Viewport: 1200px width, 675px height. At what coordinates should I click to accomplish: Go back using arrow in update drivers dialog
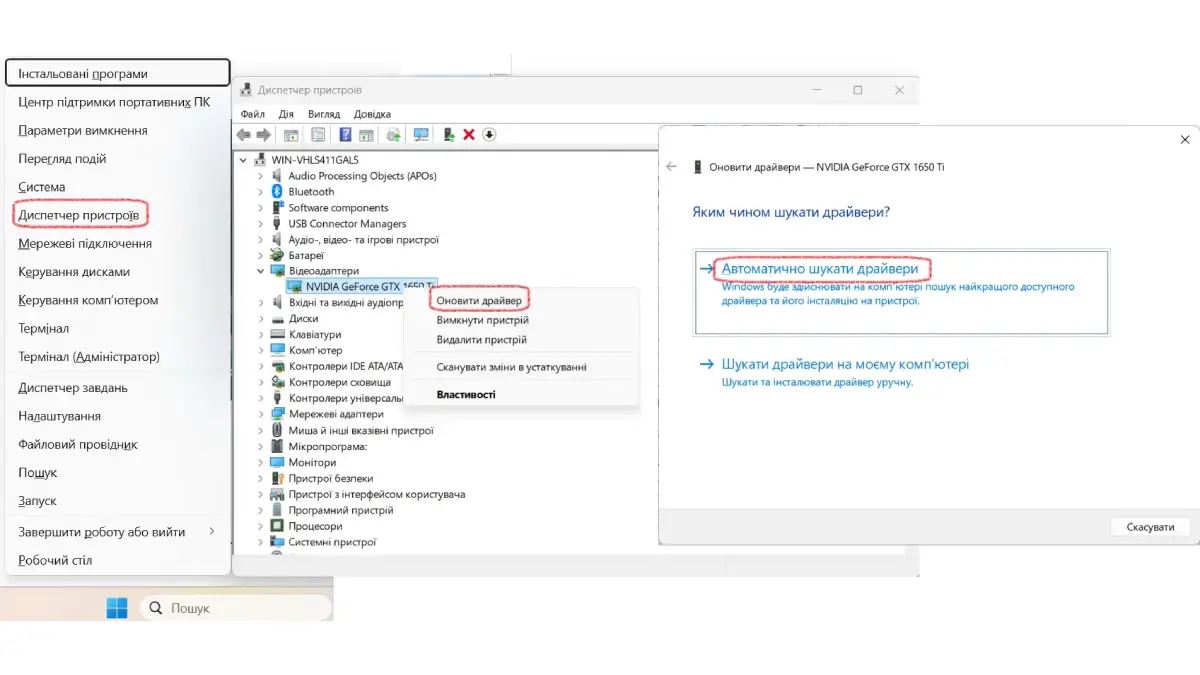point(672,167)
